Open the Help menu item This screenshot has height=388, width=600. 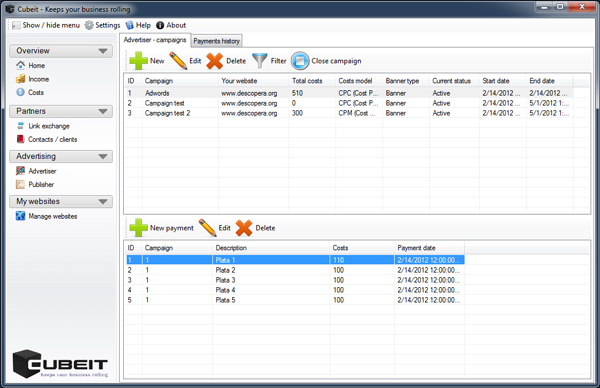tap(138, 25)
